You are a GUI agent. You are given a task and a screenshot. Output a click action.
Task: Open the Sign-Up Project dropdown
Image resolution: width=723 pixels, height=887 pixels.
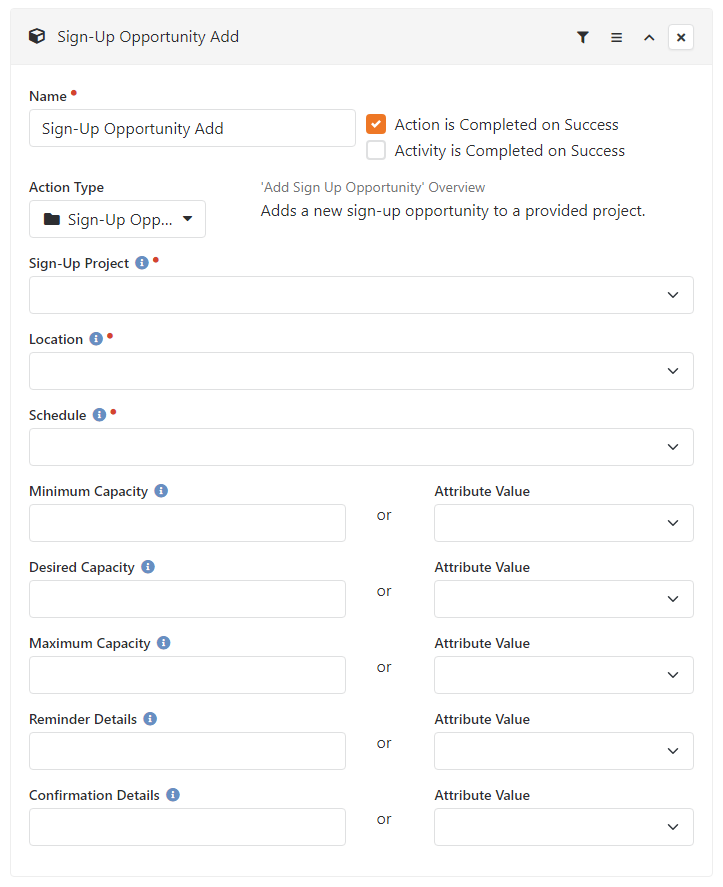coord(361,295)
